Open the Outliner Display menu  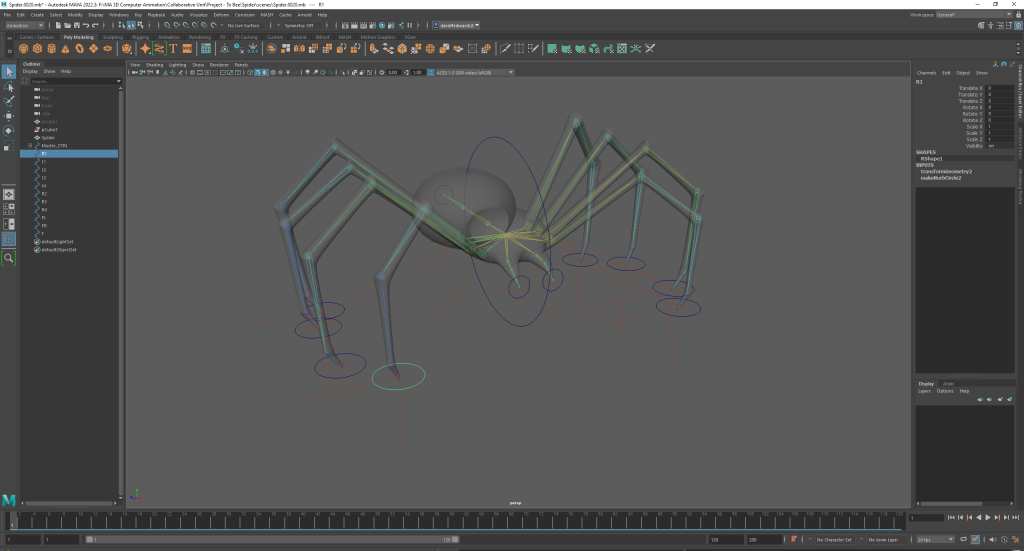pos(30,71)
